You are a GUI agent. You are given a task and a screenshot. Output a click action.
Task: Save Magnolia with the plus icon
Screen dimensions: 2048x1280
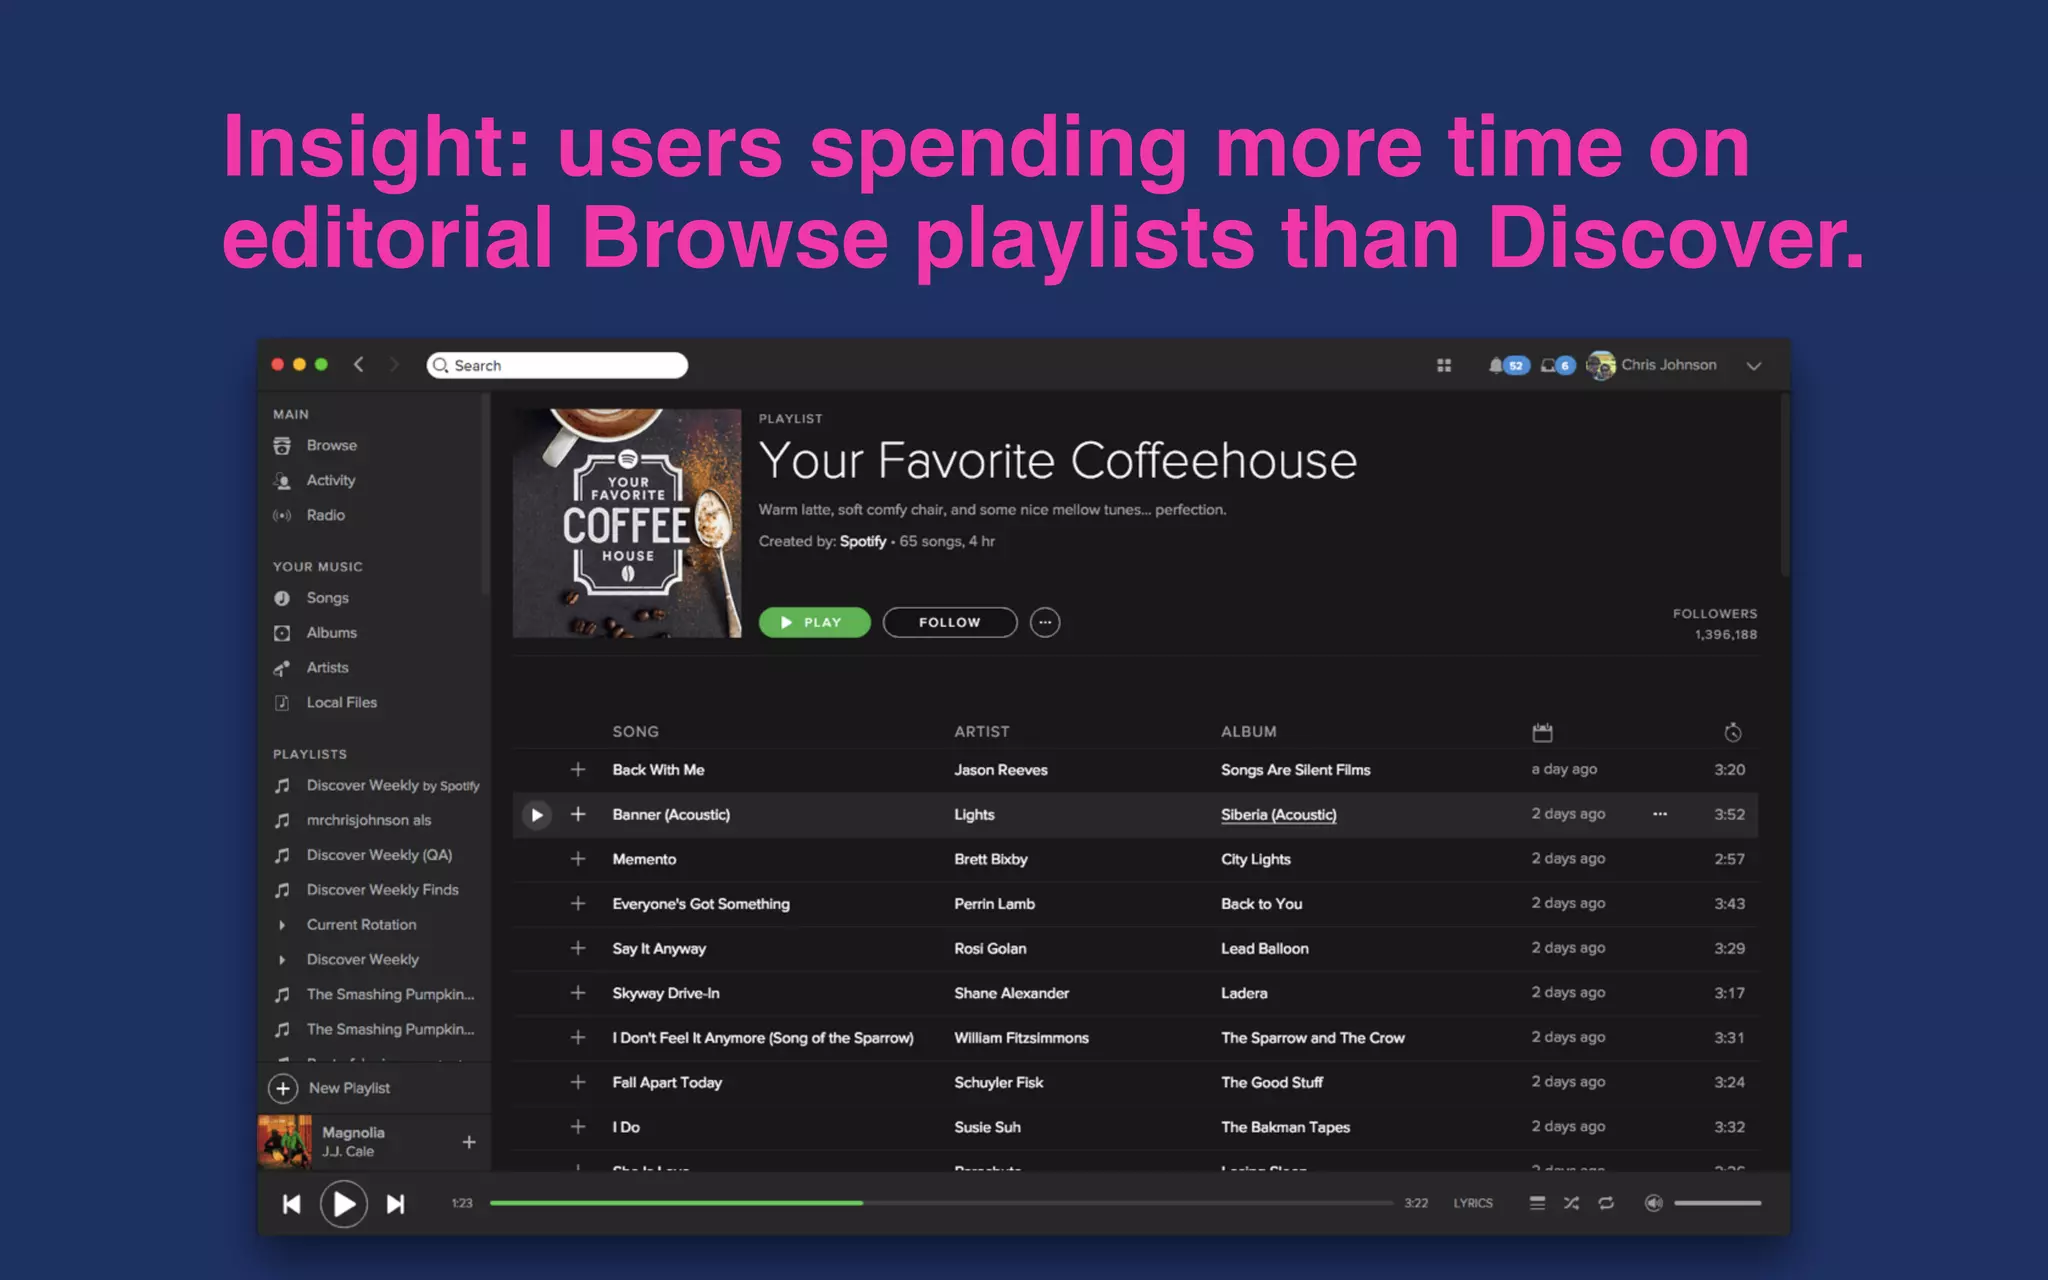point(469,1142)
